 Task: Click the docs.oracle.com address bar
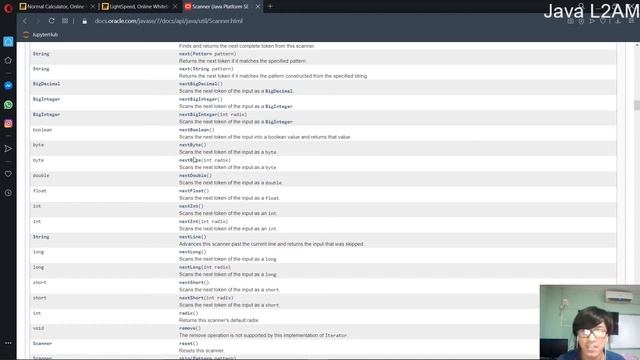point(169,21)
